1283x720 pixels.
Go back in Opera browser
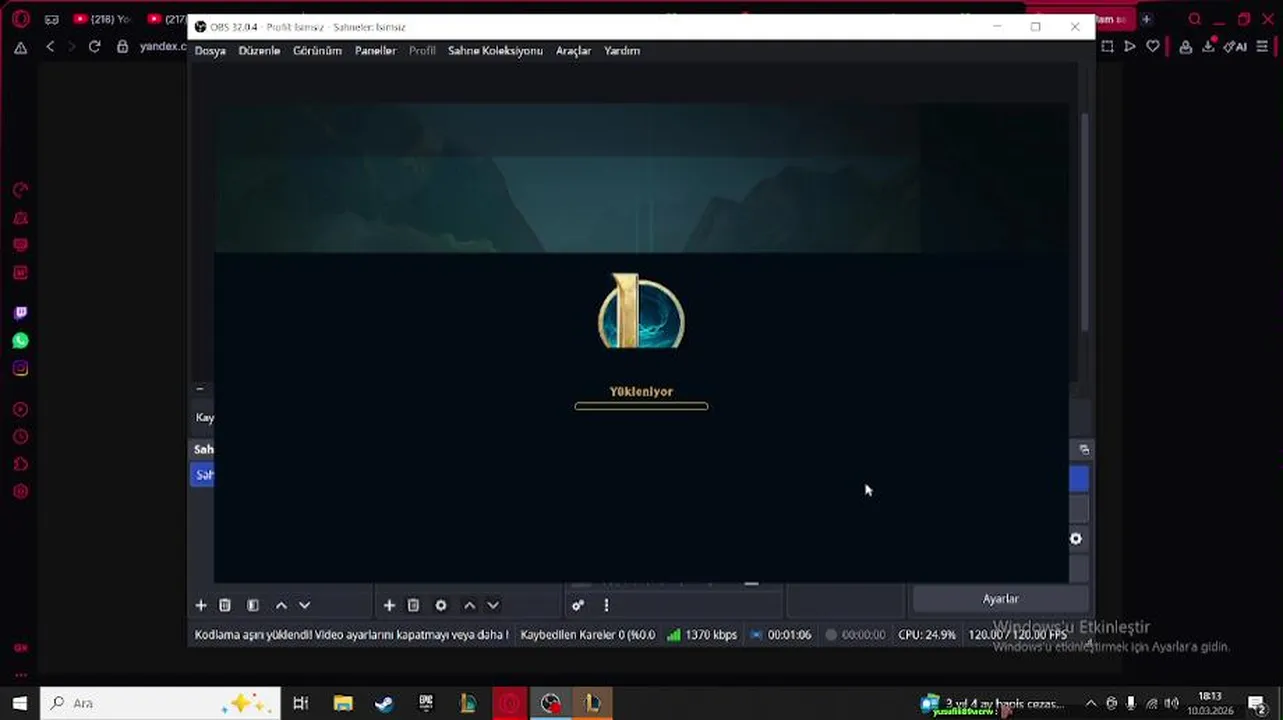click(50, 46)
